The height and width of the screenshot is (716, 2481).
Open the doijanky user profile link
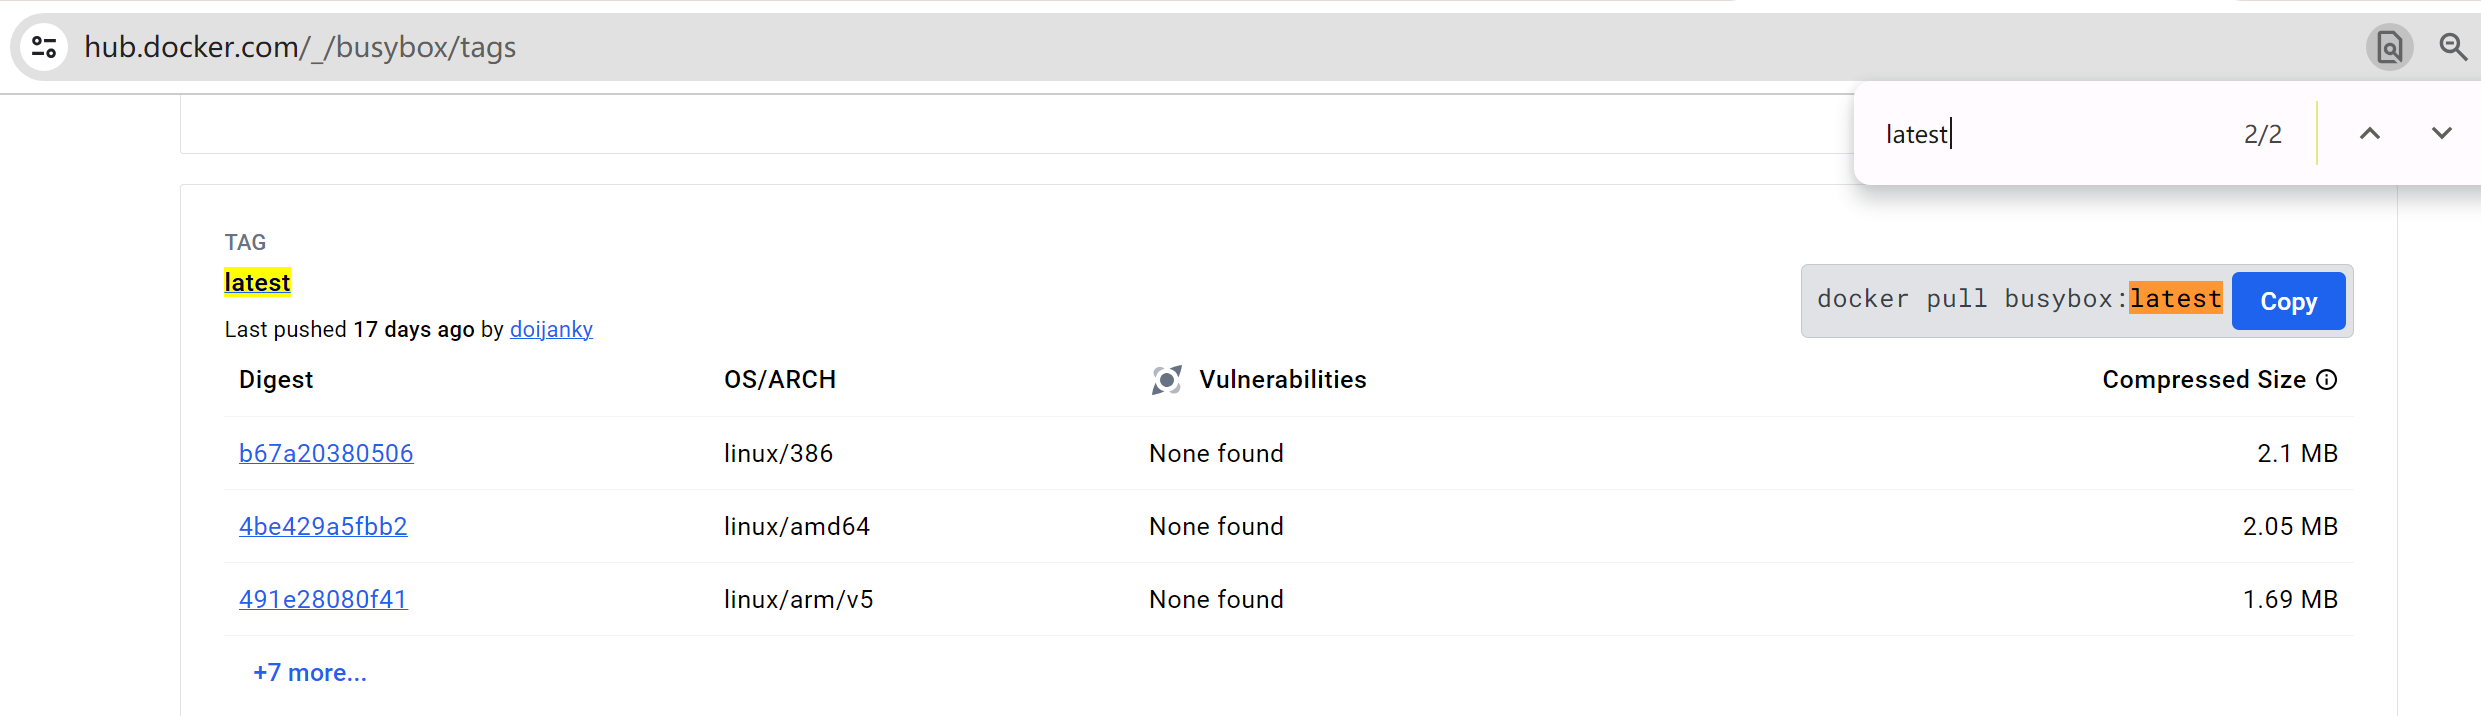click(x=551, y=329)
